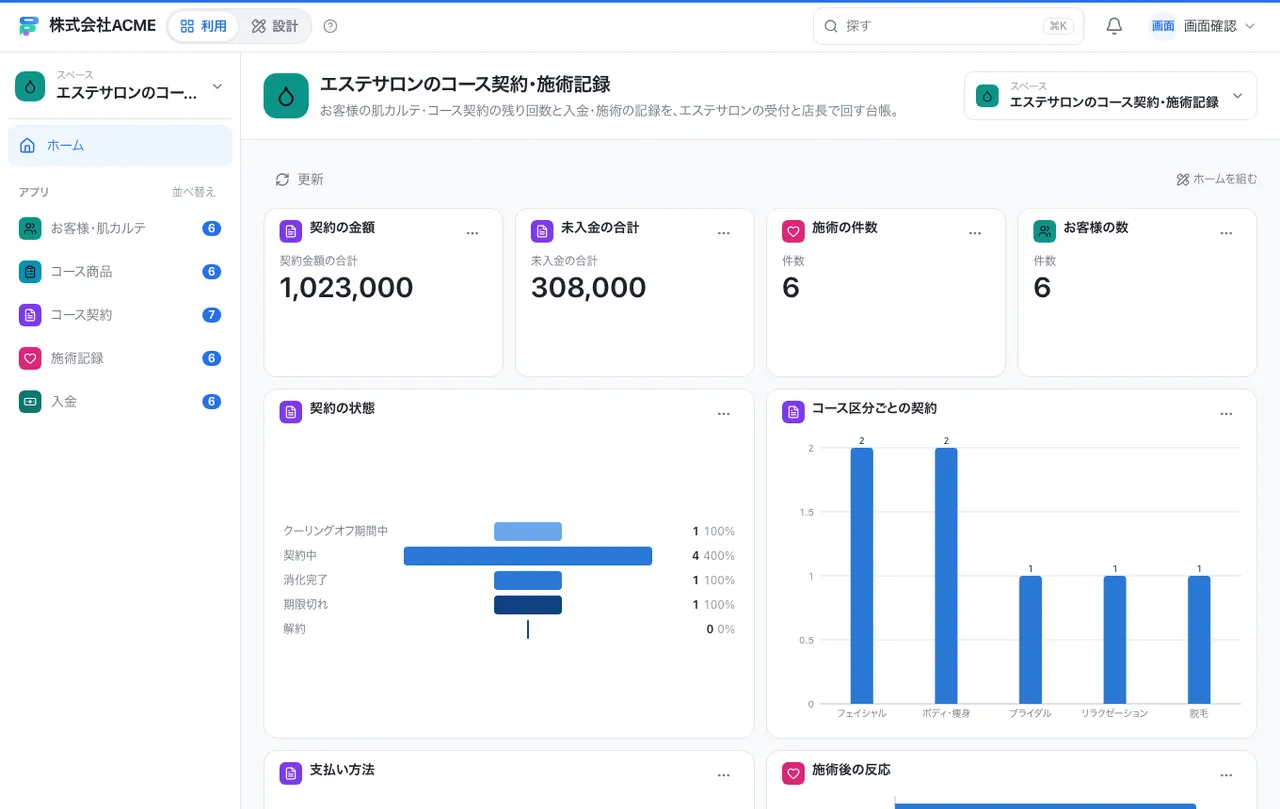The height and width of the screenshot is (809, 1280).
Task: Switch to the 利用 mode toggle
Action: (204, 26)
